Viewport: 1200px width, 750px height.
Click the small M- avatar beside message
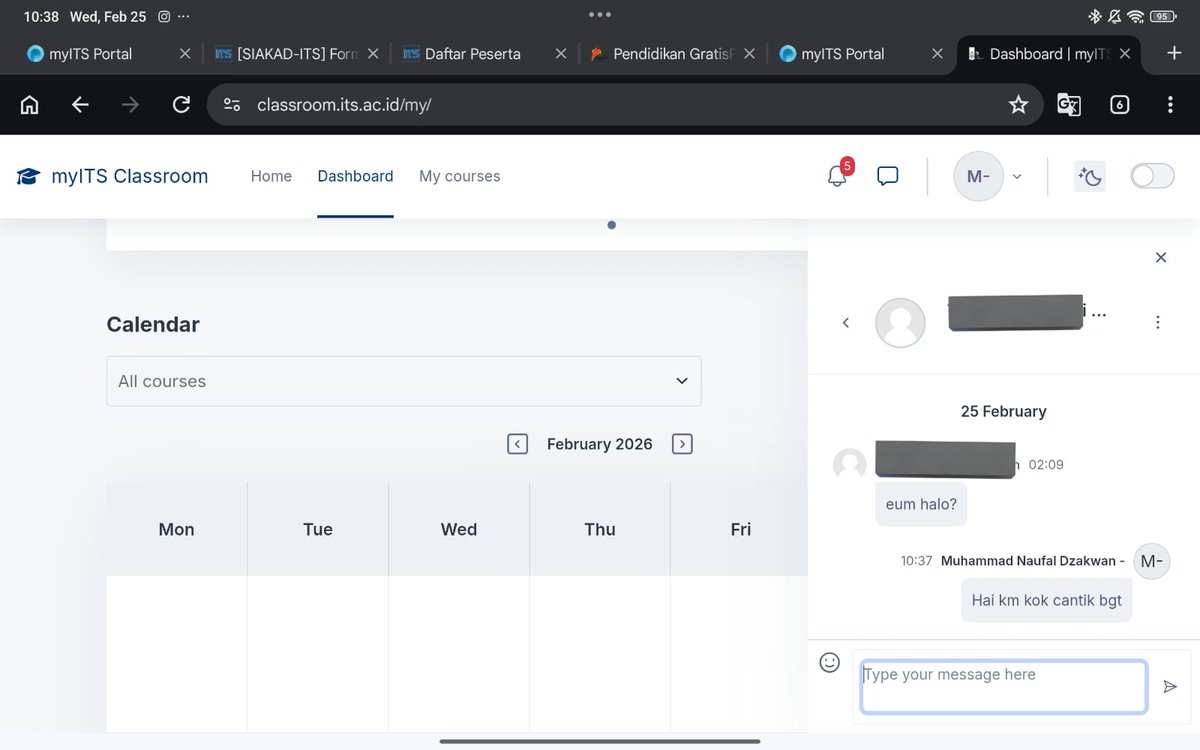[x=1151, y=561]
